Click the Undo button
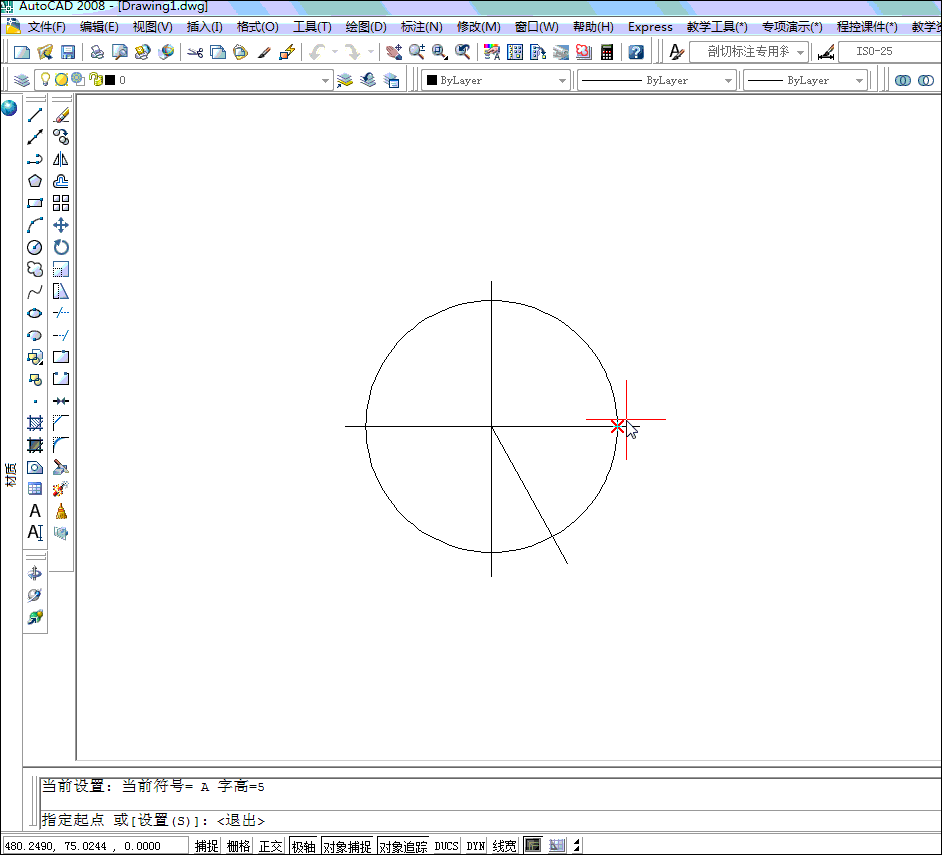Viewport: 942px width, 855px height. click(318, 52)
